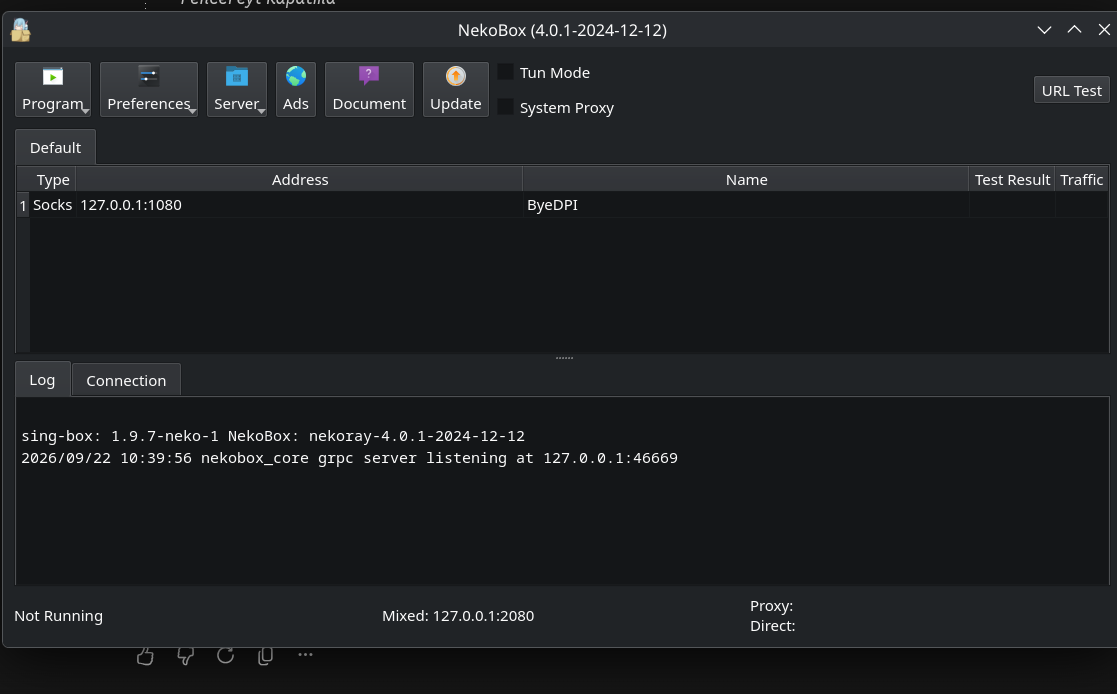
Task: Expand the Preferences dropdown menu
Action: 149,89
